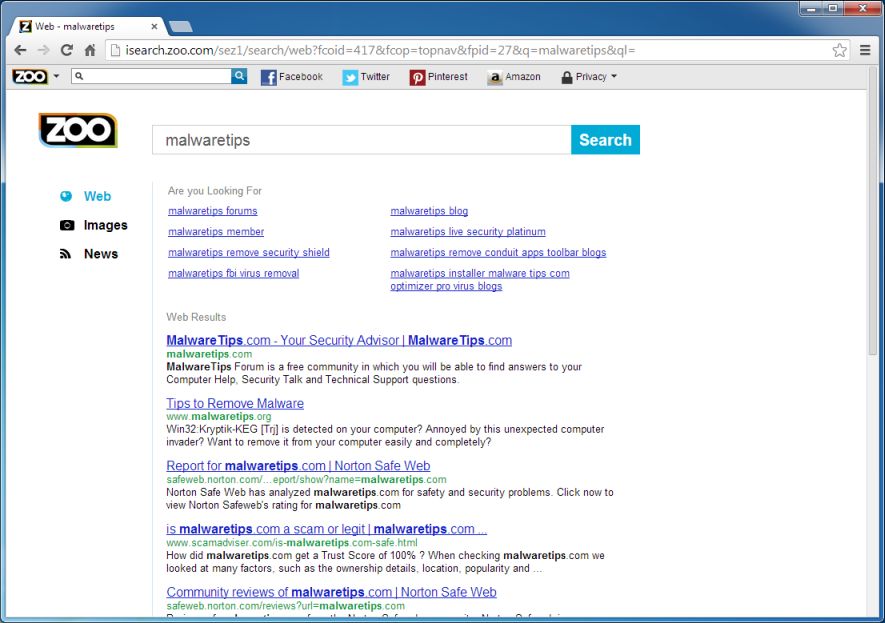Image resolution: width=885 pixels, height=623 pixels.
Task: Select the Web search category
Action: [86, 196]
